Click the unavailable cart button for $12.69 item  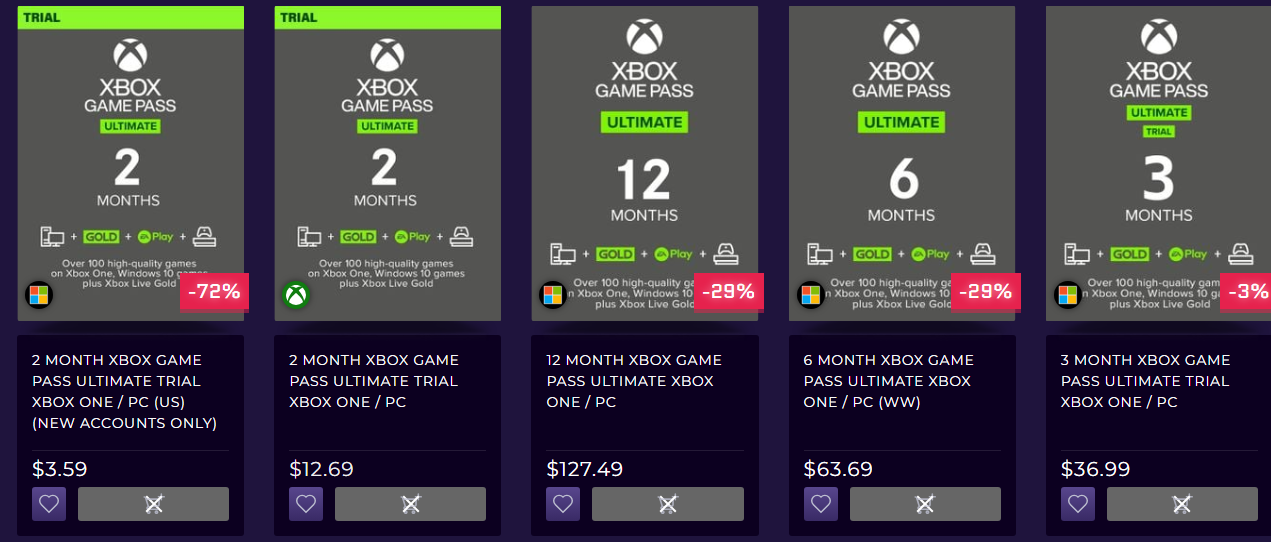coord(410,504)
